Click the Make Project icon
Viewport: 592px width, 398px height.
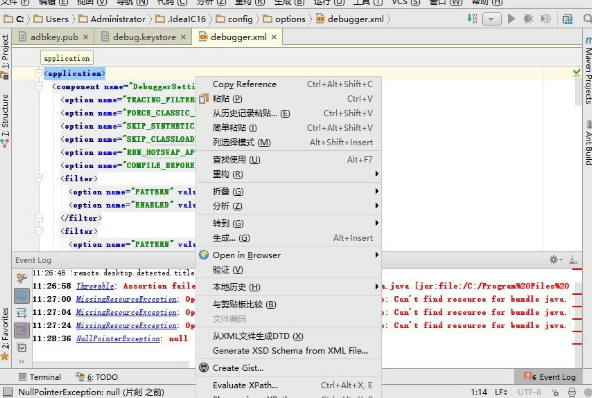pos(472,19)
